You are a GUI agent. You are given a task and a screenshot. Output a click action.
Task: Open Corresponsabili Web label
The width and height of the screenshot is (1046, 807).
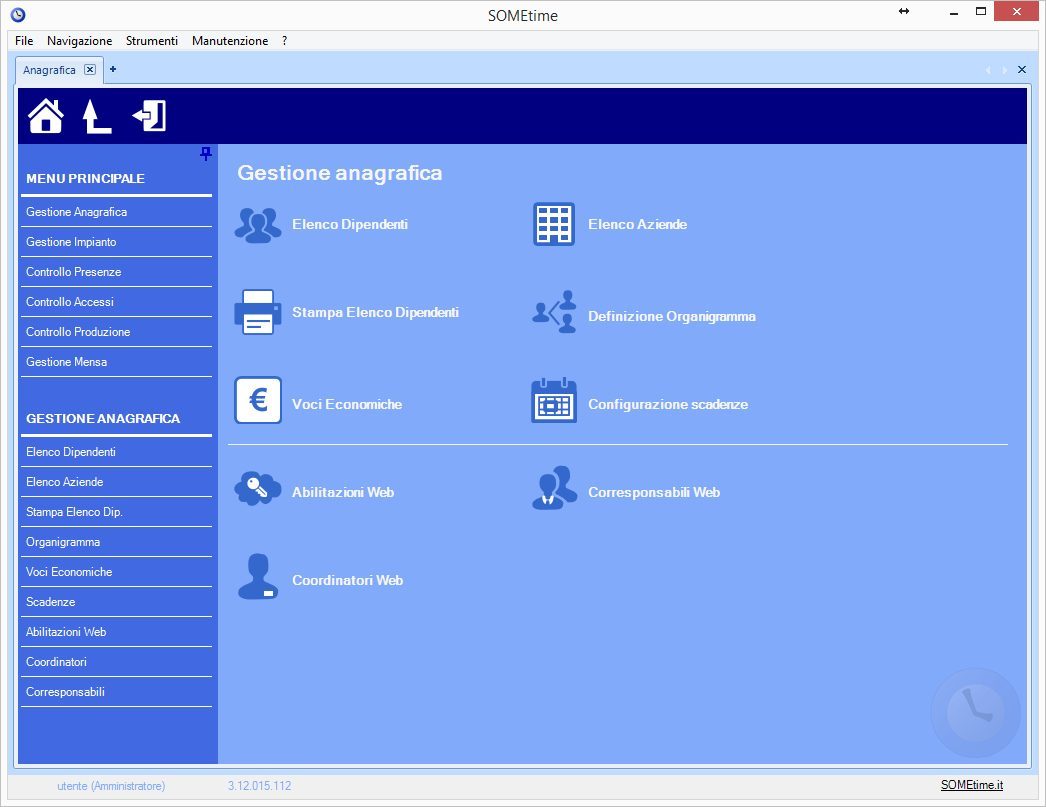pos(654,493)
